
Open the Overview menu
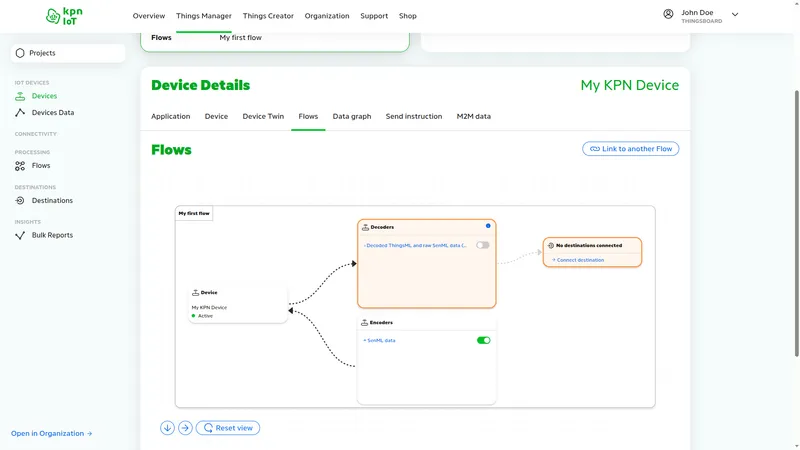pos(148,16)
